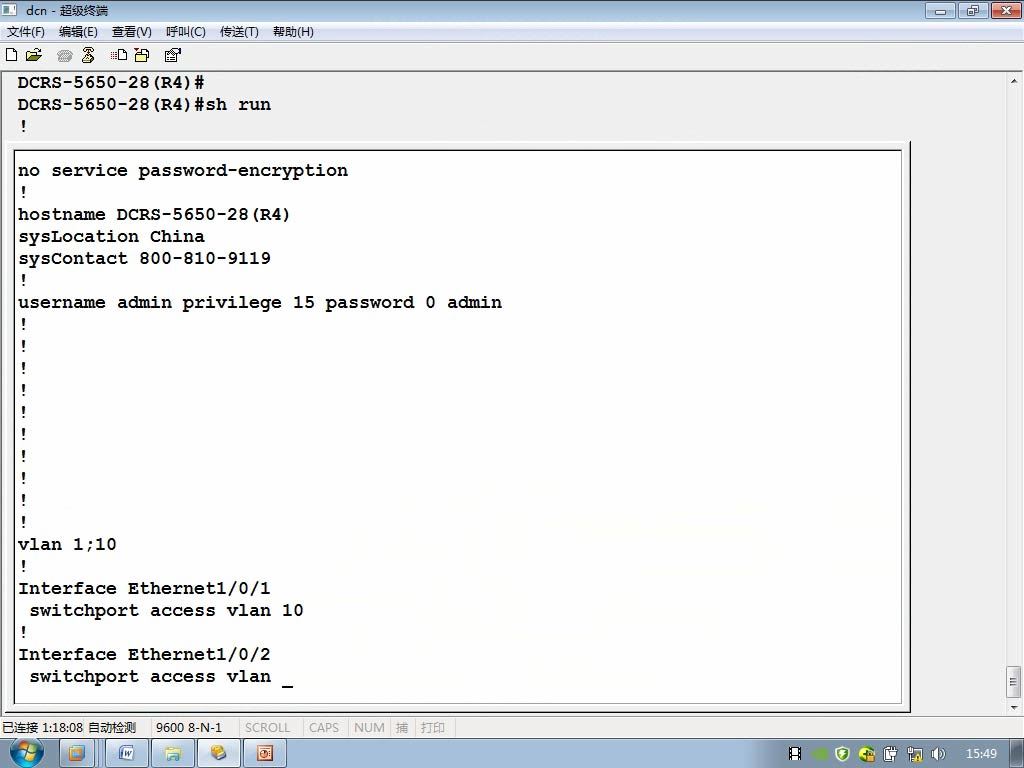
Task: Click the green shield security tray icon
Action: [842, 754]
